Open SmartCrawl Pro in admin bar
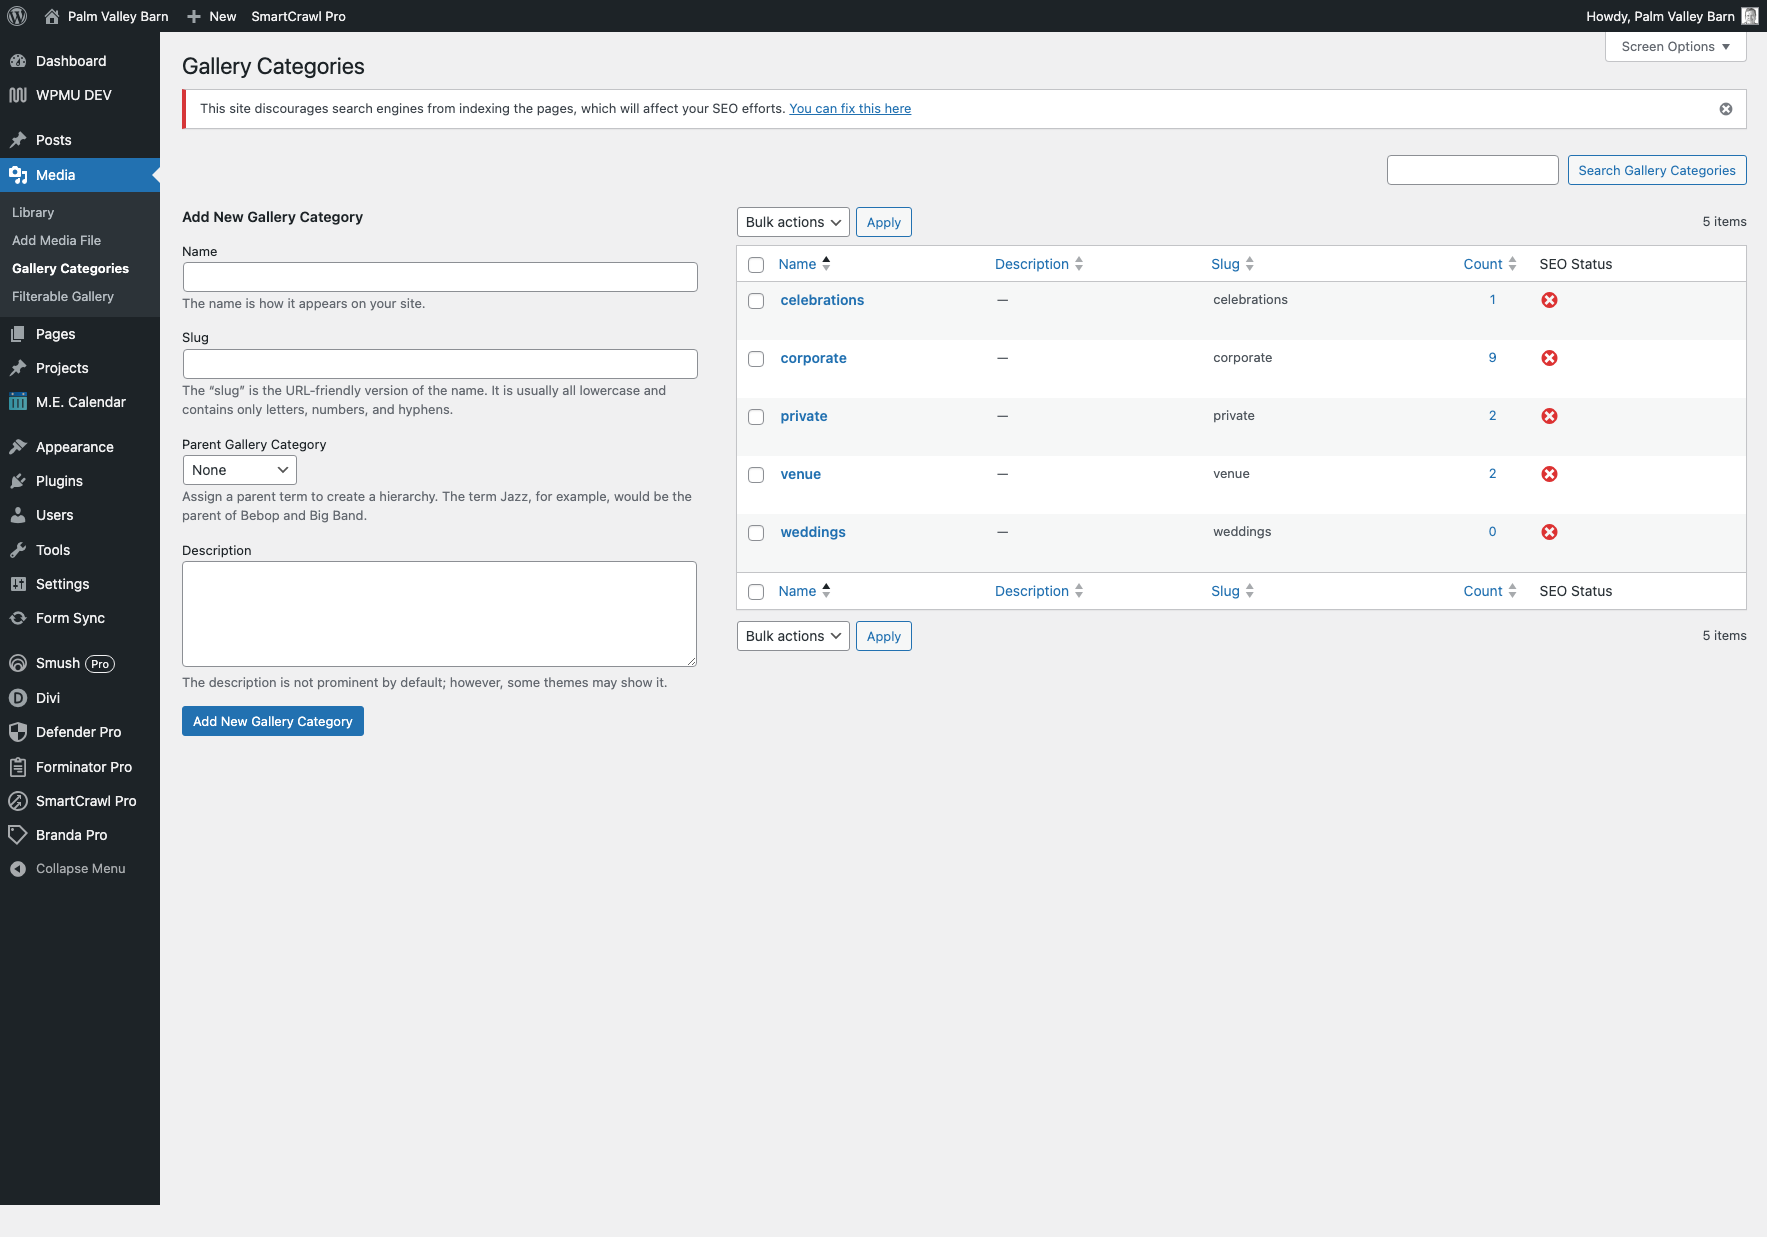Screen dimensions: 1767x1237 [x=298, y=16]
